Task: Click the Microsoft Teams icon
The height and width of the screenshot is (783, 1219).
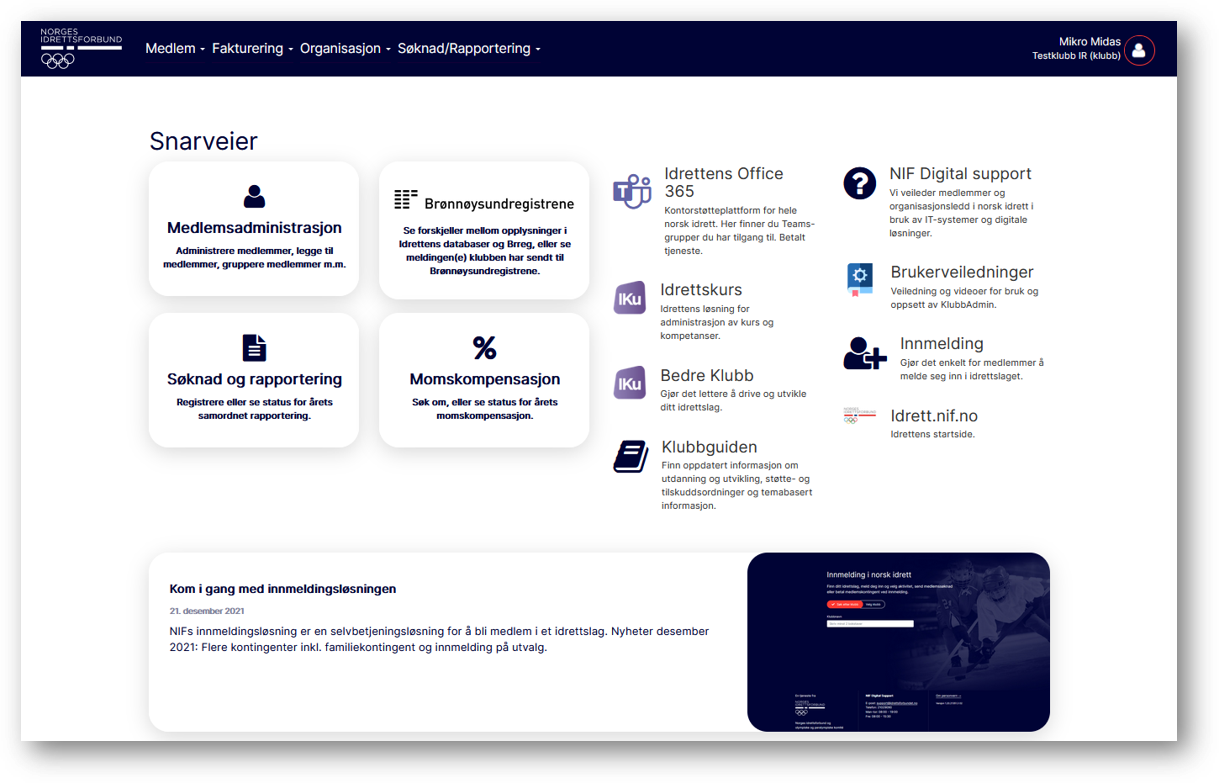Action: click(632, 191)
